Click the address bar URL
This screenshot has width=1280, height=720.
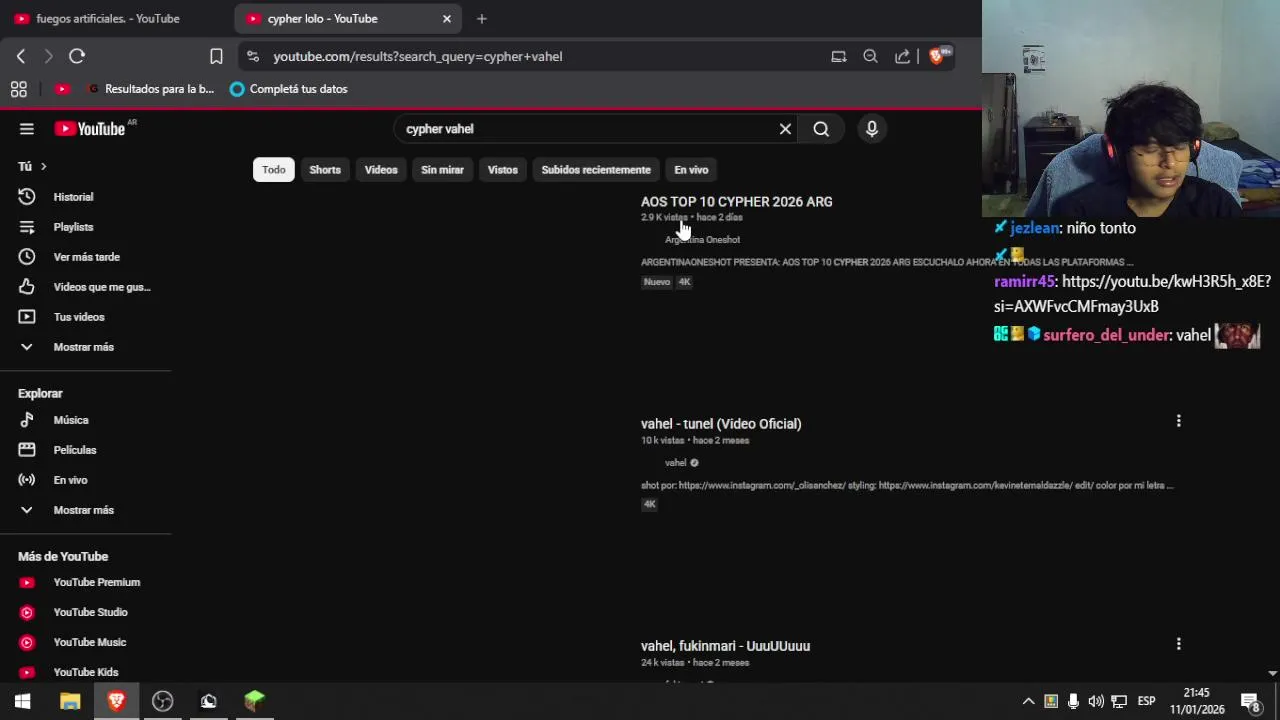click(418, 57)
